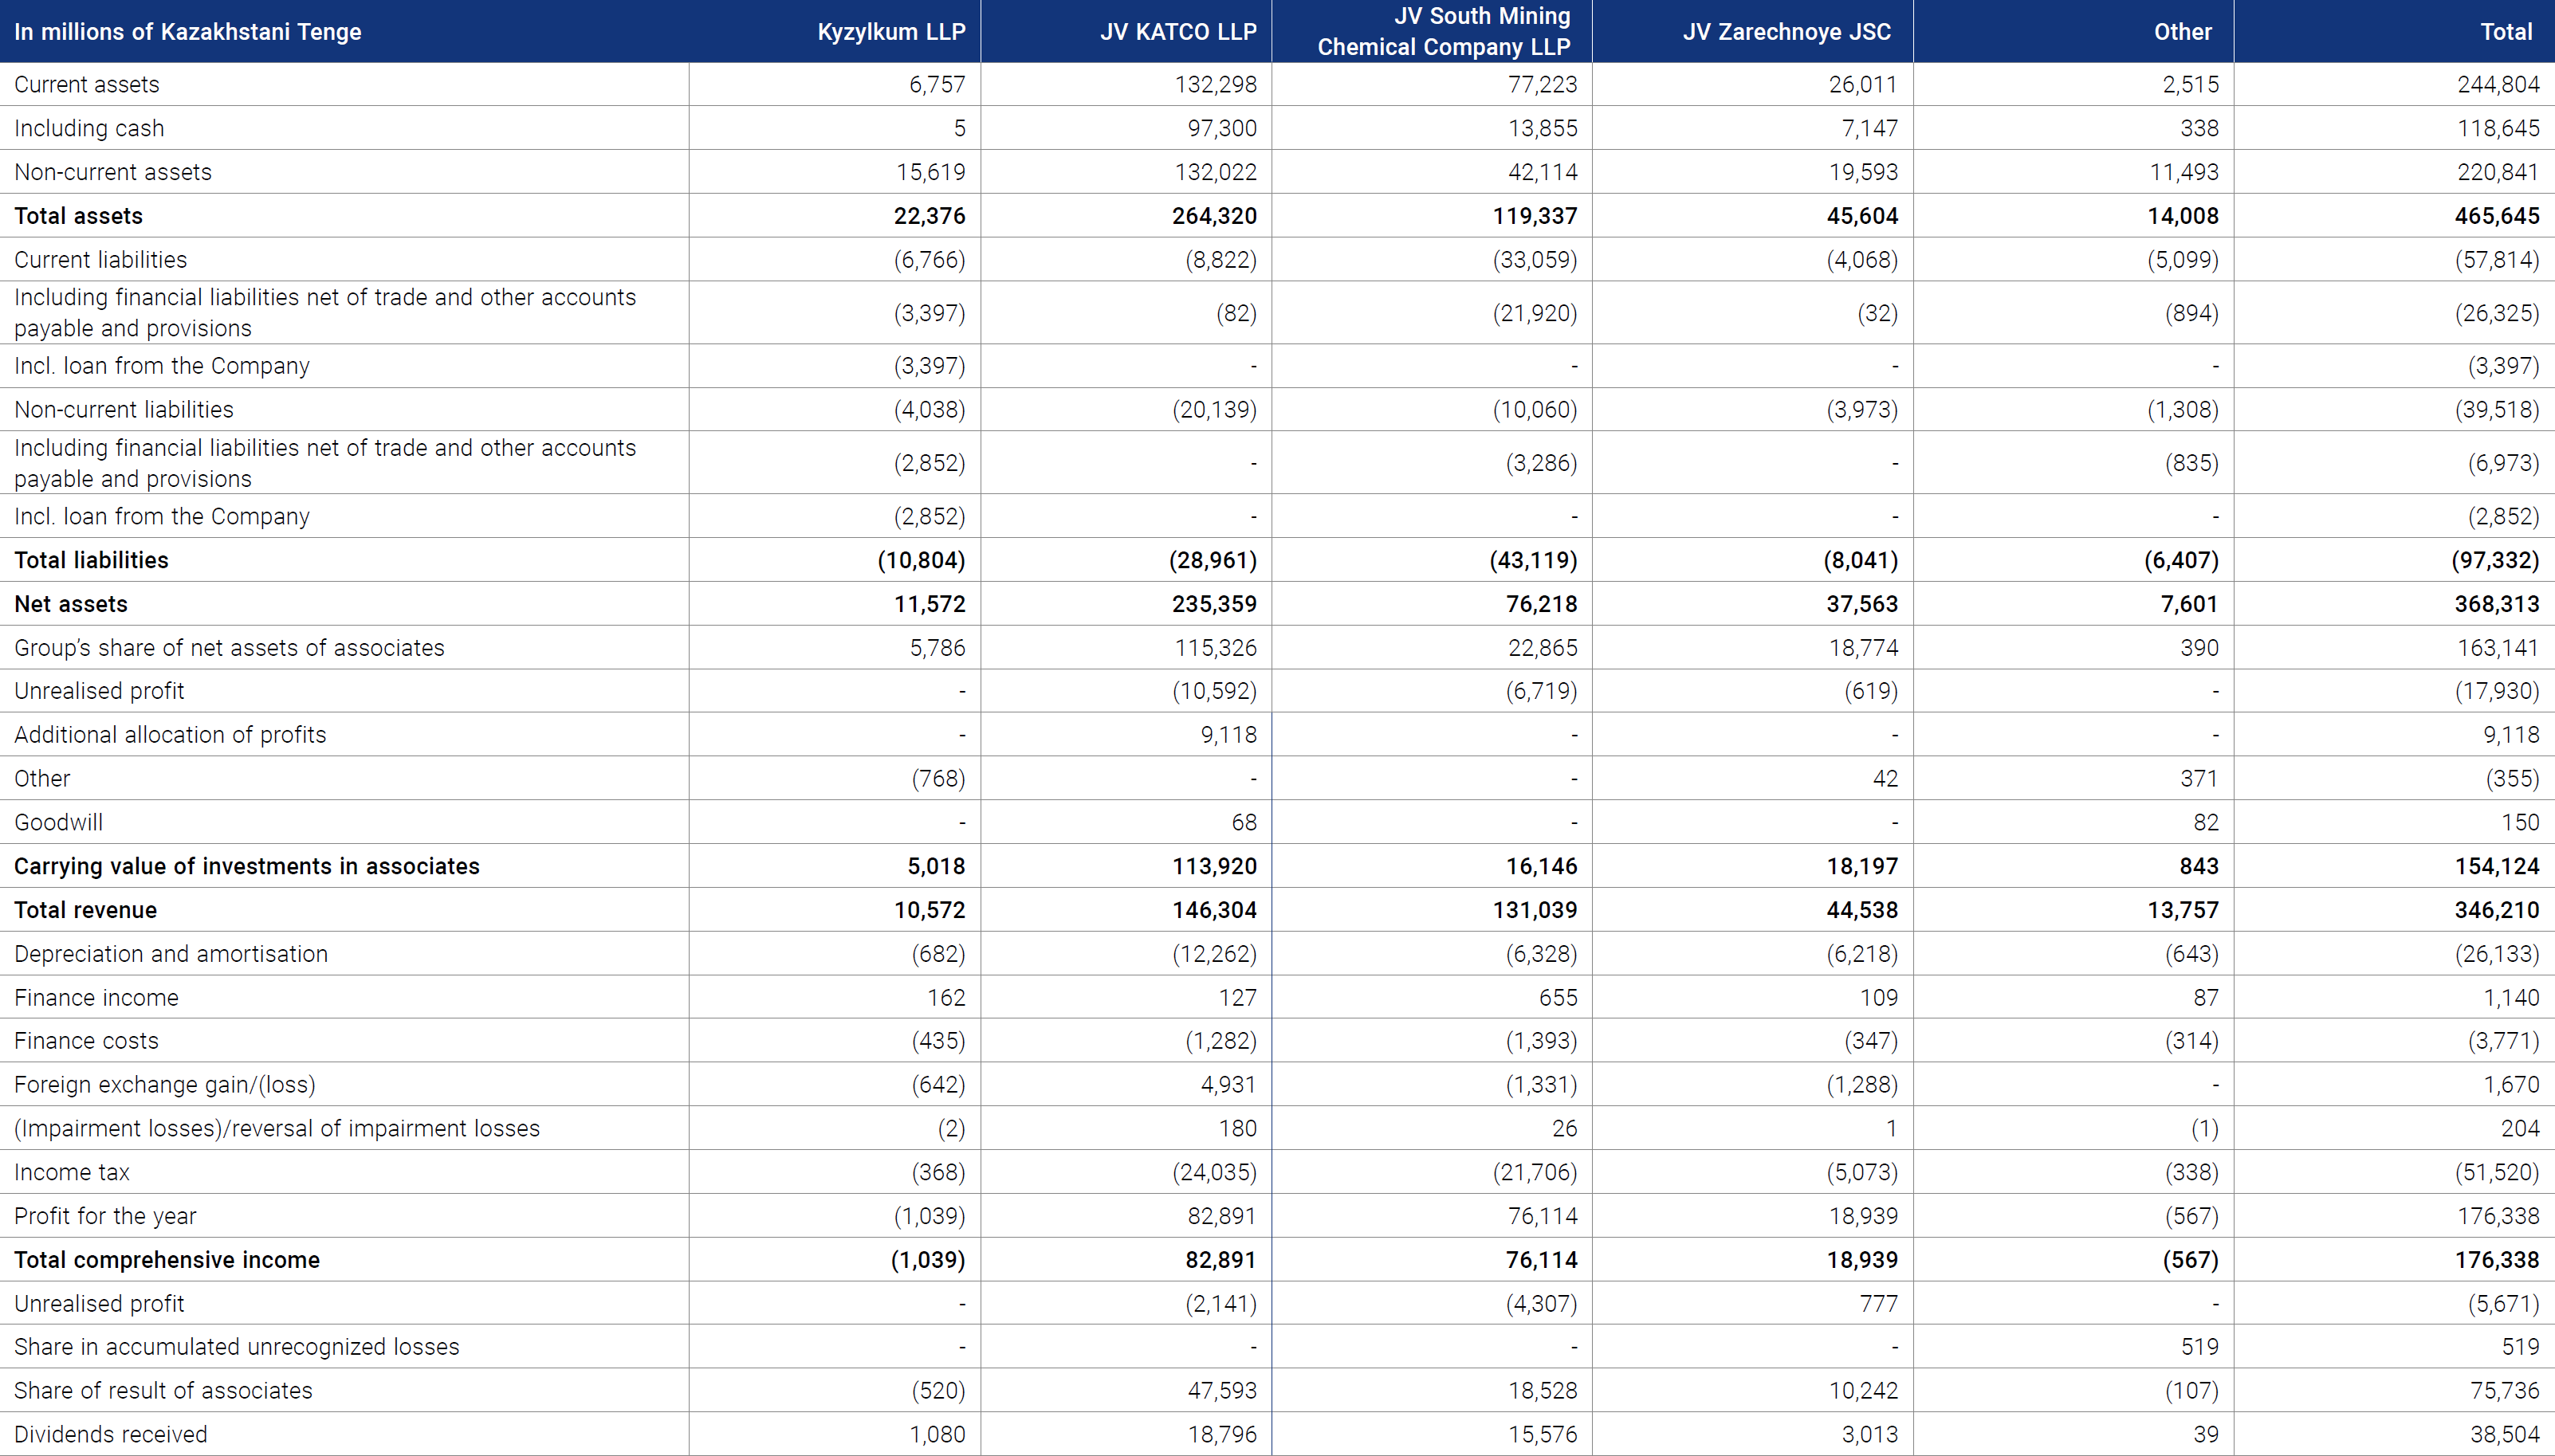
Task: Click the 'In millions of Kazakhstani Tenge' header
Action: click(188, 32)
